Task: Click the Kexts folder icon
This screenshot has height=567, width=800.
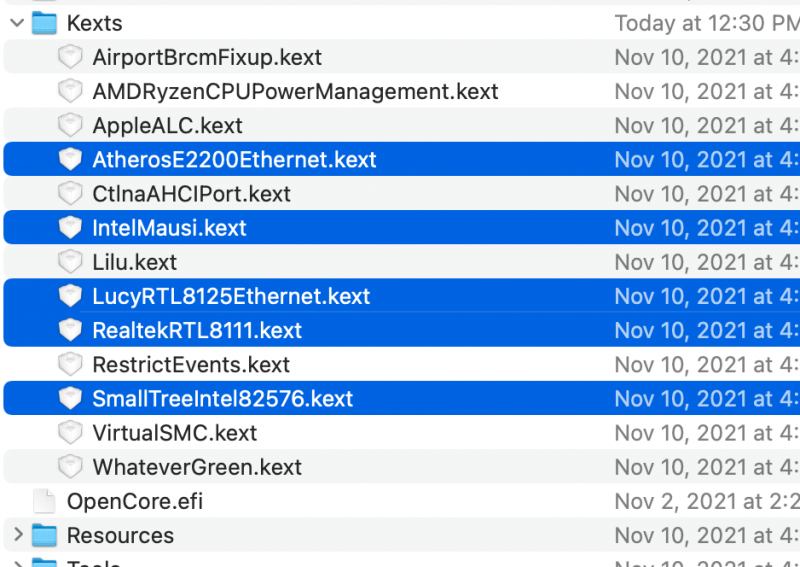Action: (44, 22)
